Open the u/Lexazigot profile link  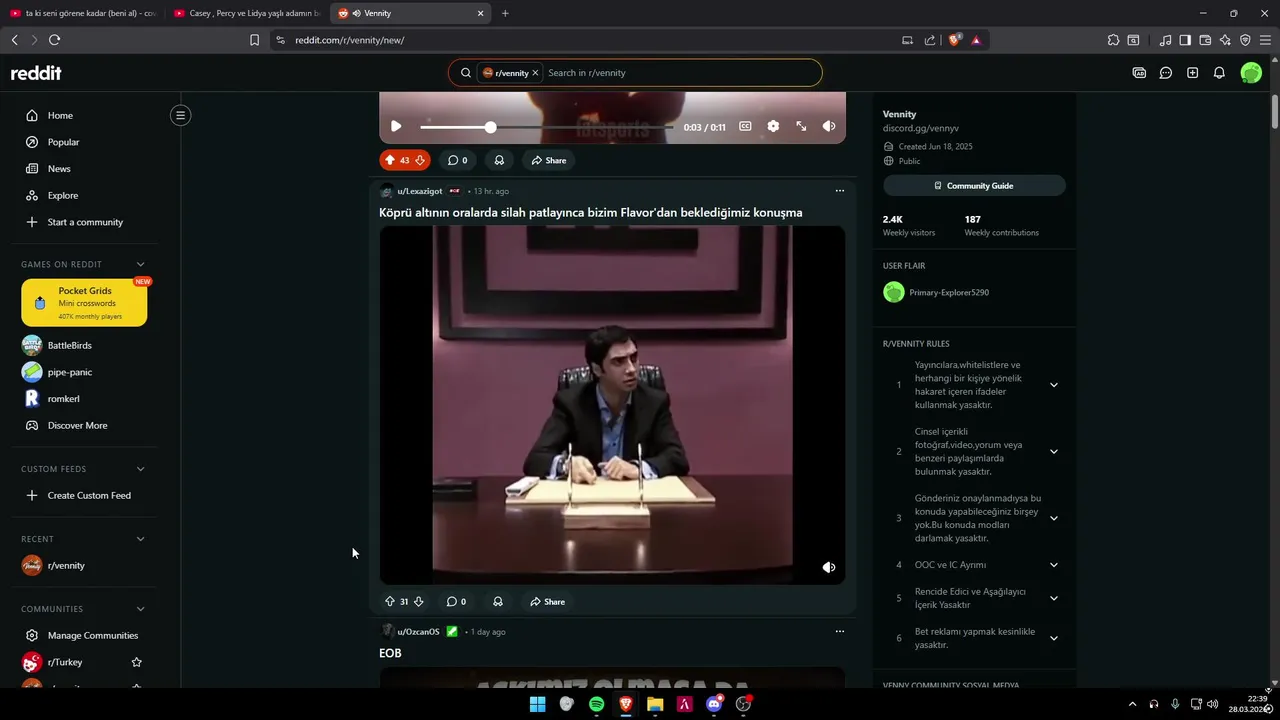(420, 191)
